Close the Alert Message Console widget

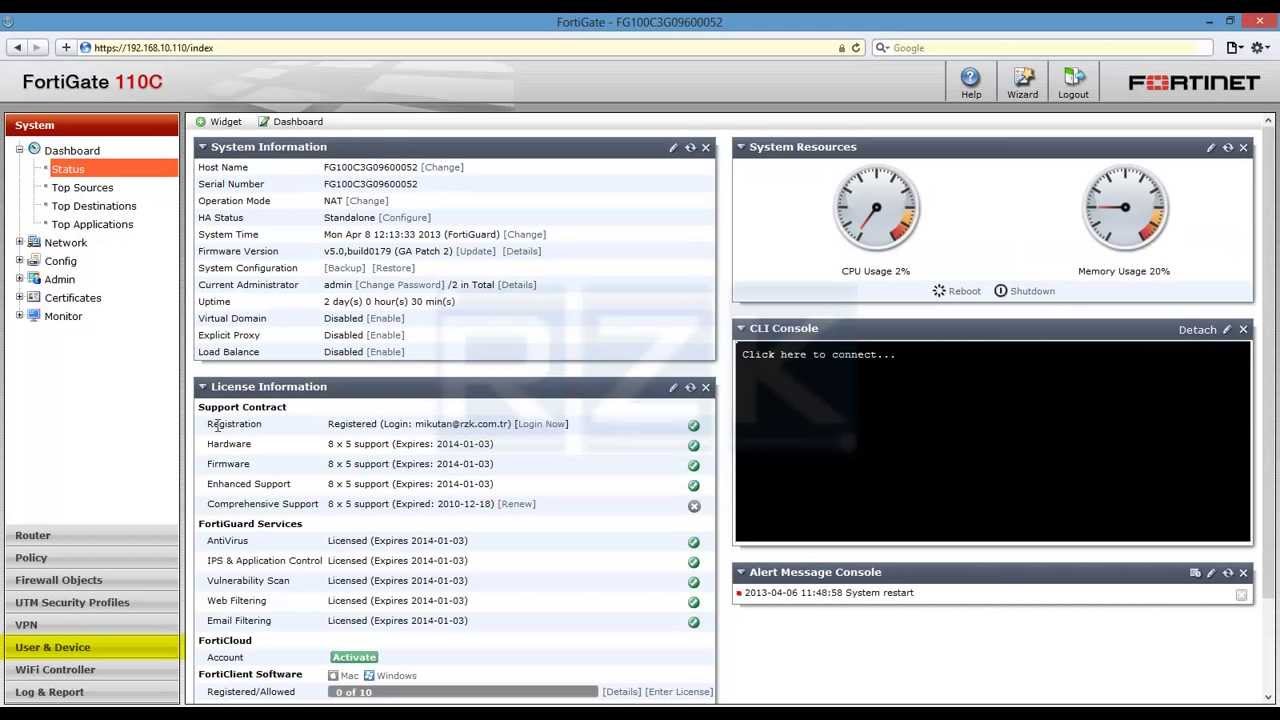[x=1244, y=573]
